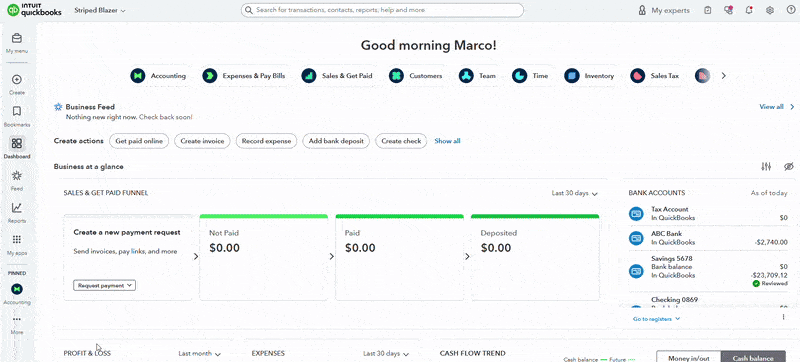The height and width of the screenshot is (362, 800).
Task: Open the Not Paid funnel card
Action: tap(263, 257)
